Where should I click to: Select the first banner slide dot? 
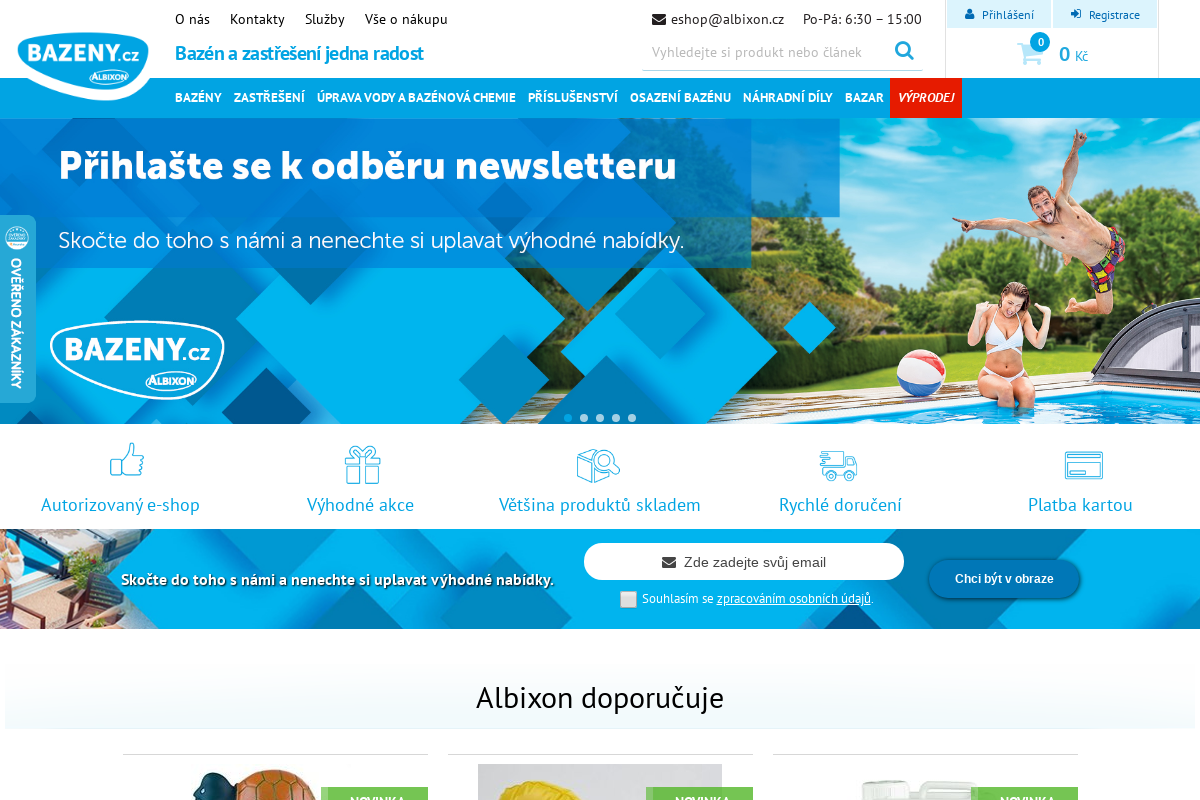point(568,418)
